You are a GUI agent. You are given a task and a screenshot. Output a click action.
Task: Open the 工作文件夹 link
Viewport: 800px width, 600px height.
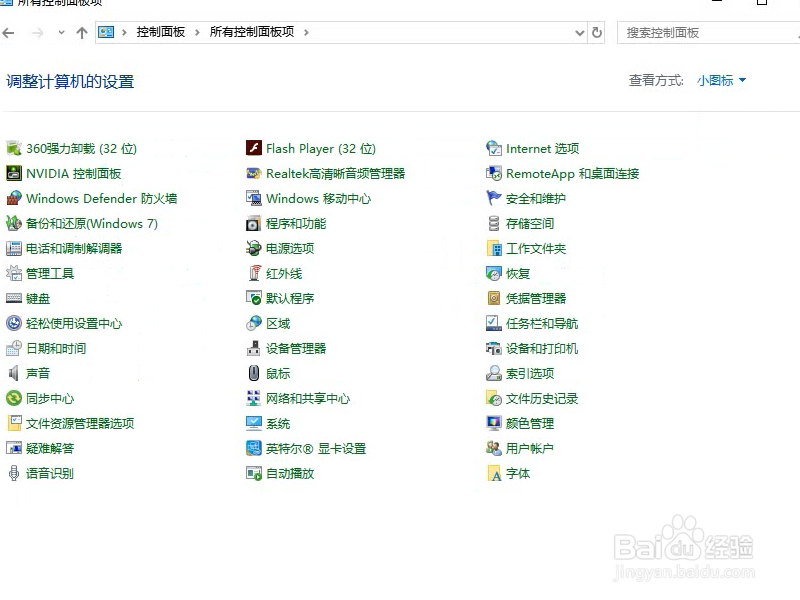pyautogui.click(x=536, y=248)
